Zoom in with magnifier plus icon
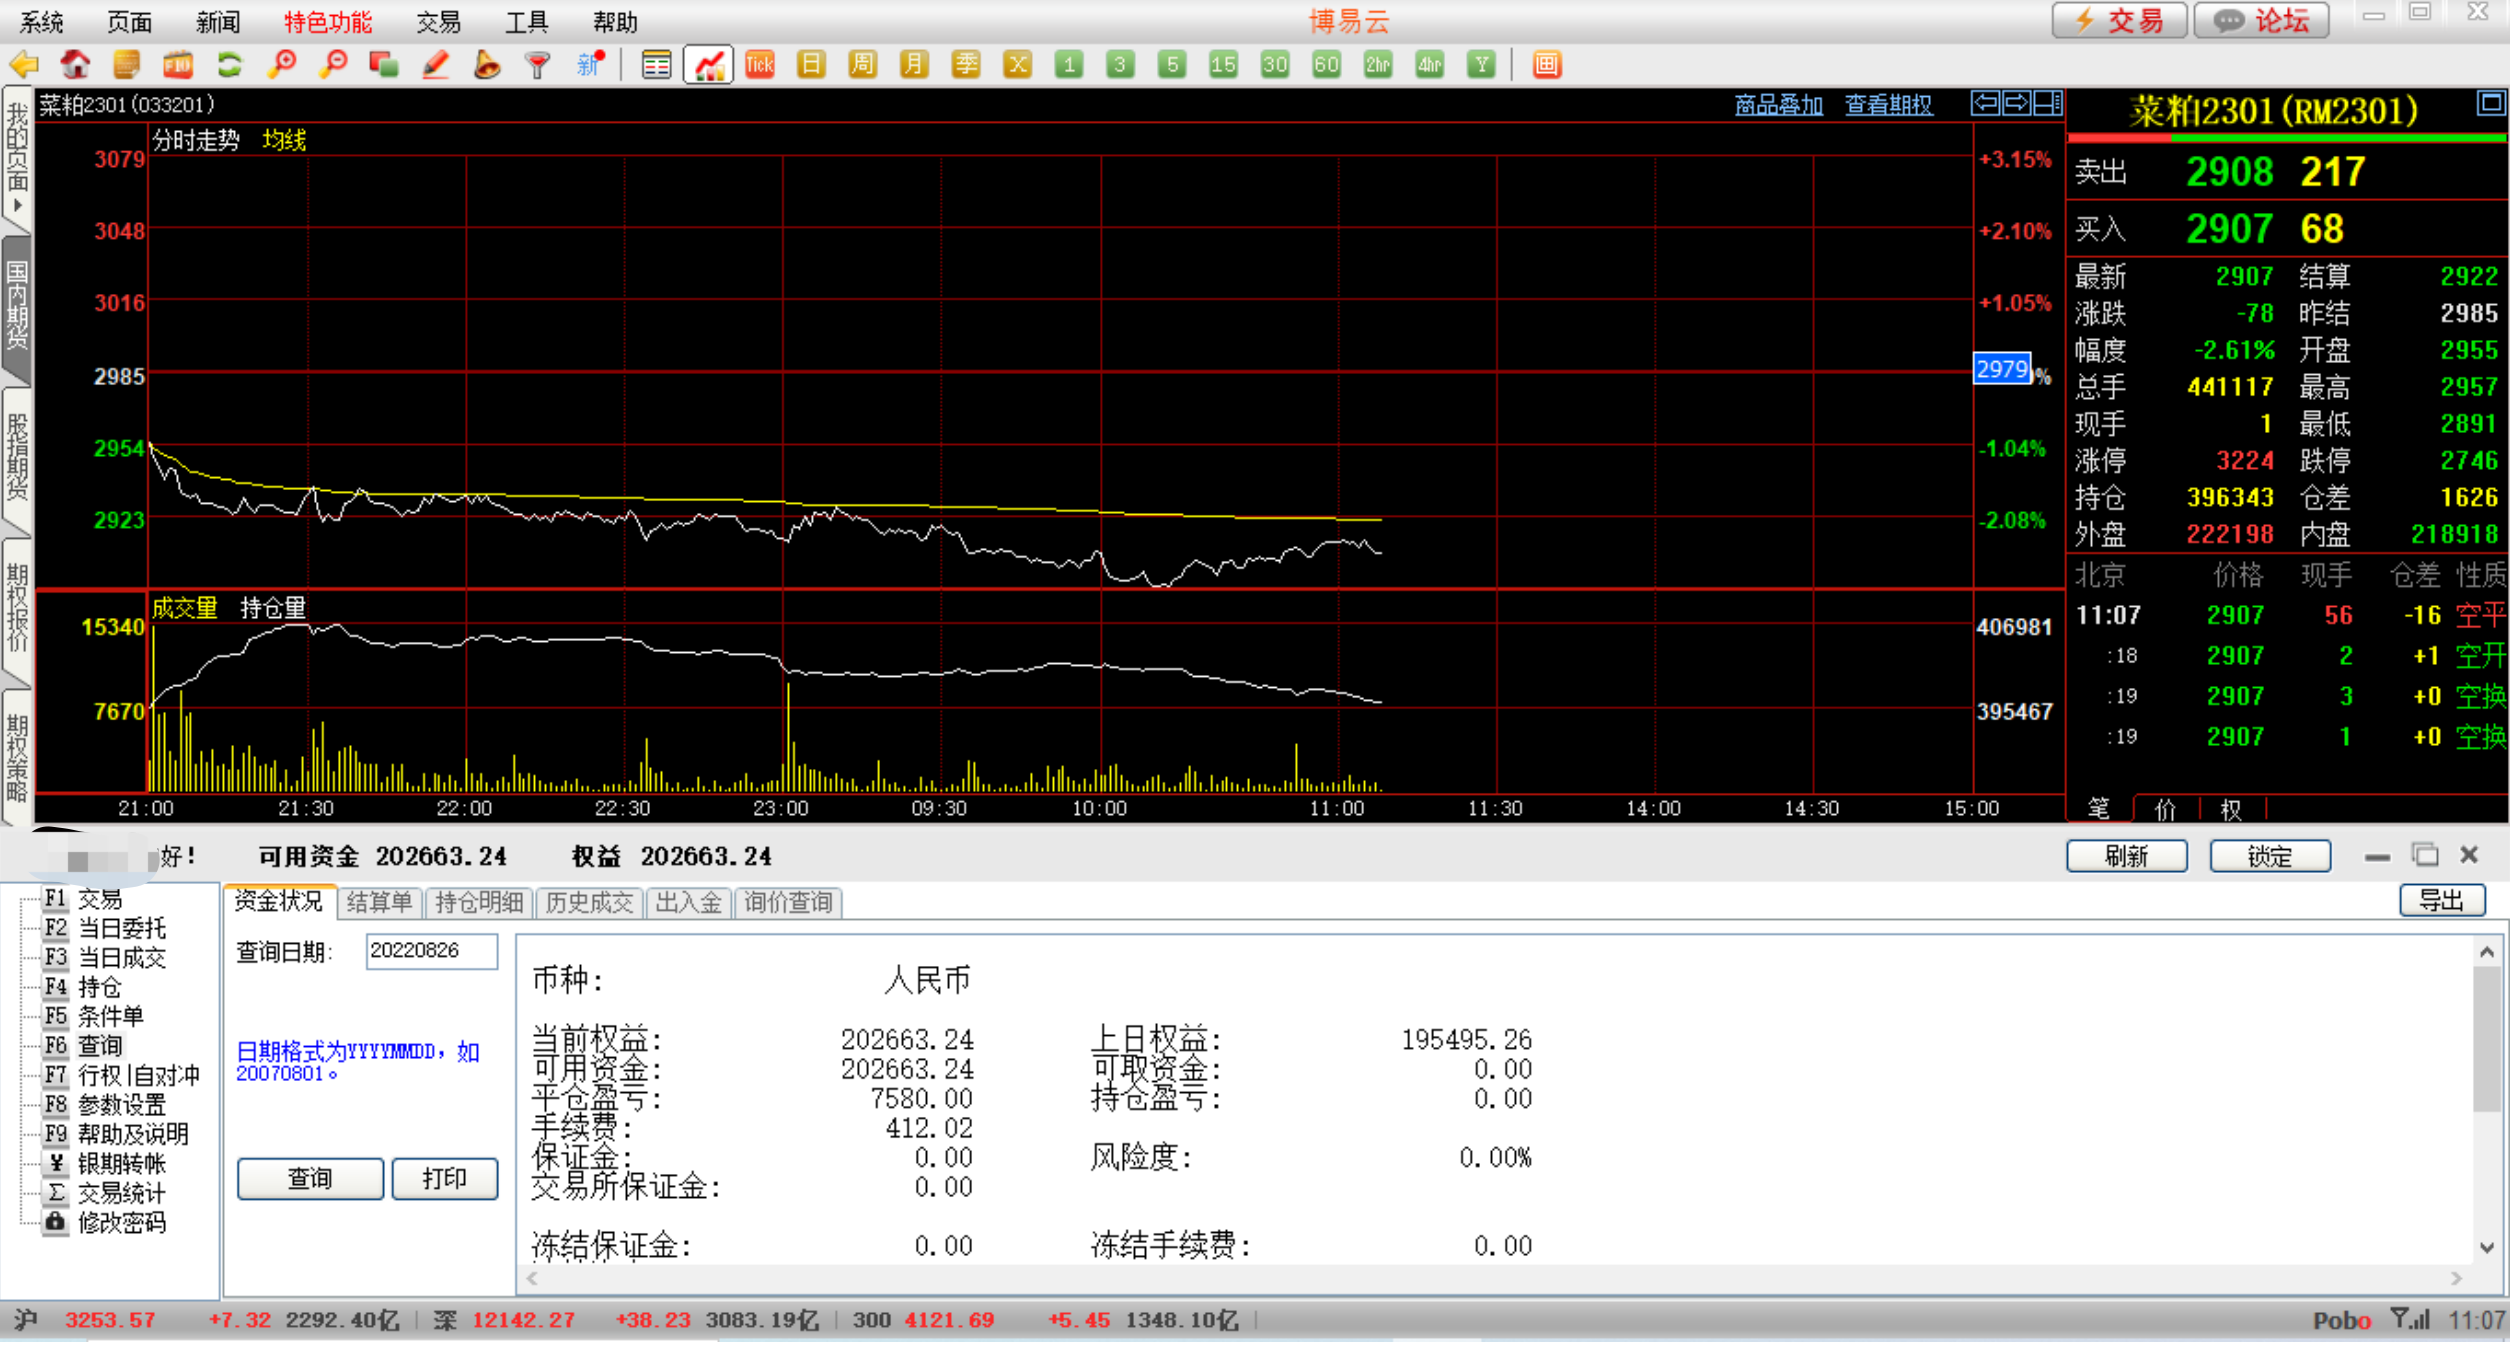The width and height of the screenshot is (2510, 1348). click(x=282, y=66)
